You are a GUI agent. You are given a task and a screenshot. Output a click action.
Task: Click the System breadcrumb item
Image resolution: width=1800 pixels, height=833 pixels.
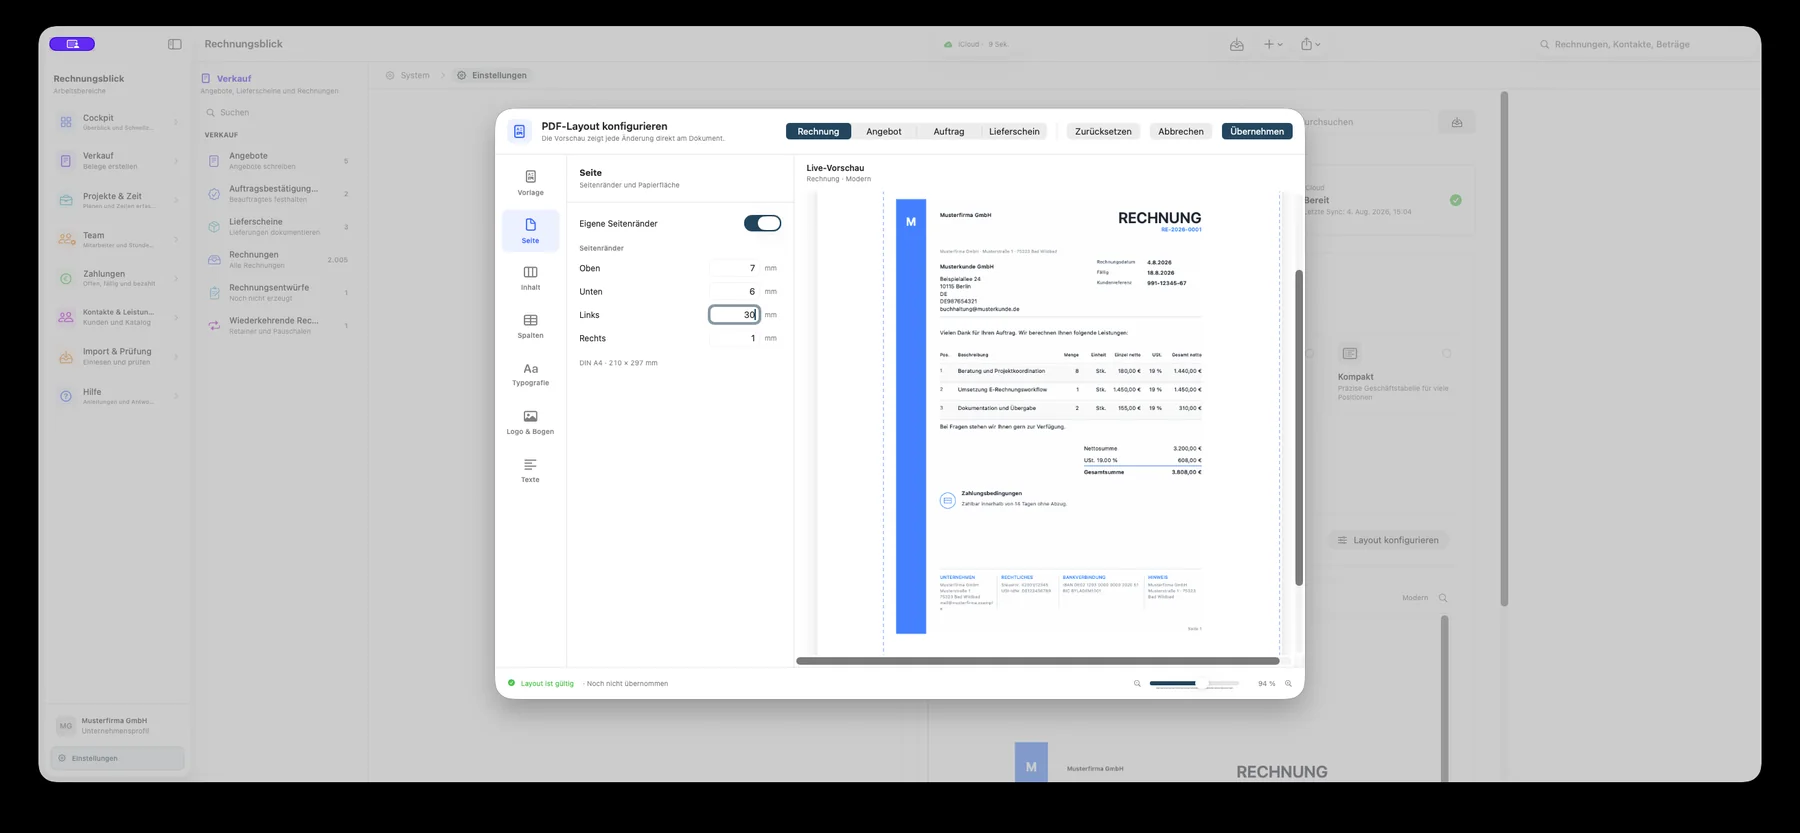pos(408,75)
